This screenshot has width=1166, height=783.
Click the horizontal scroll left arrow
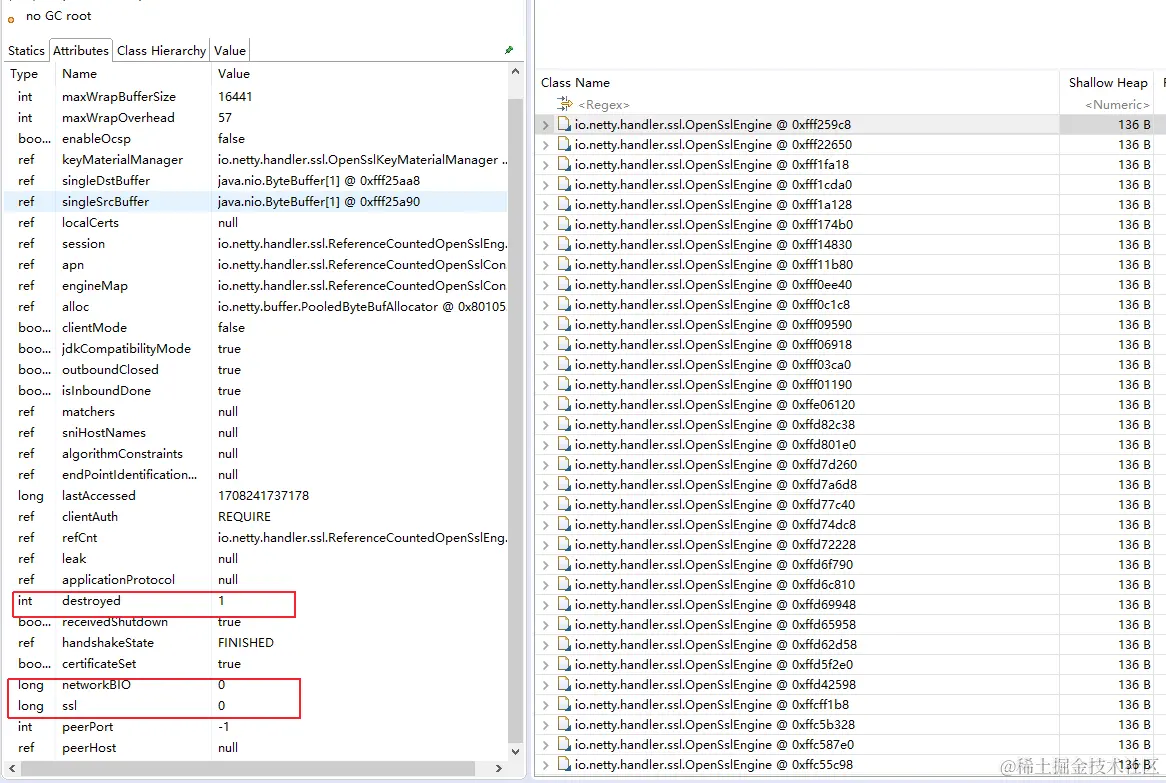coord(12,768)
